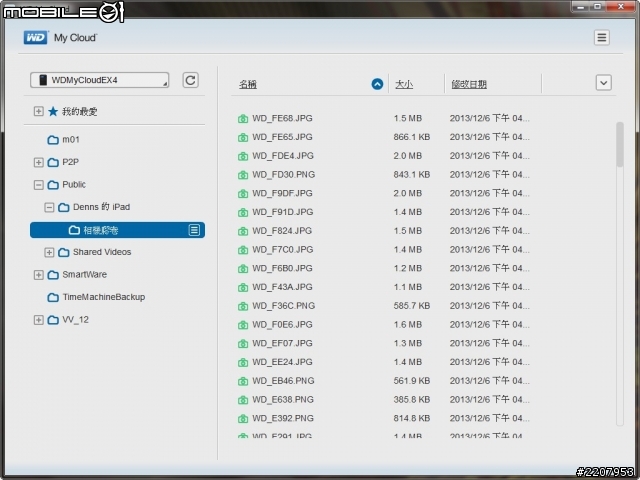Viewport: 640px width, 480px height.
Task: Select file name WD_FD30.PNG
Action: click(x=284, y=175)
